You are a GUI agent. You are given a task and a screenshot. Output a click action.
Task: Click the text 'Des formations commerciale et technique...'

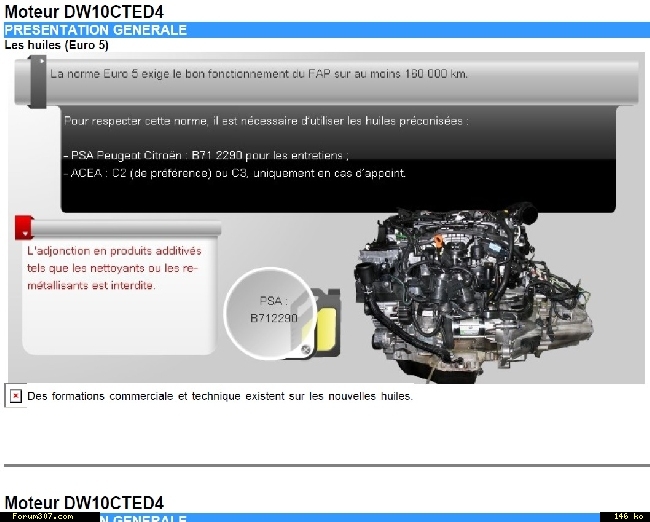coord(220,396)
